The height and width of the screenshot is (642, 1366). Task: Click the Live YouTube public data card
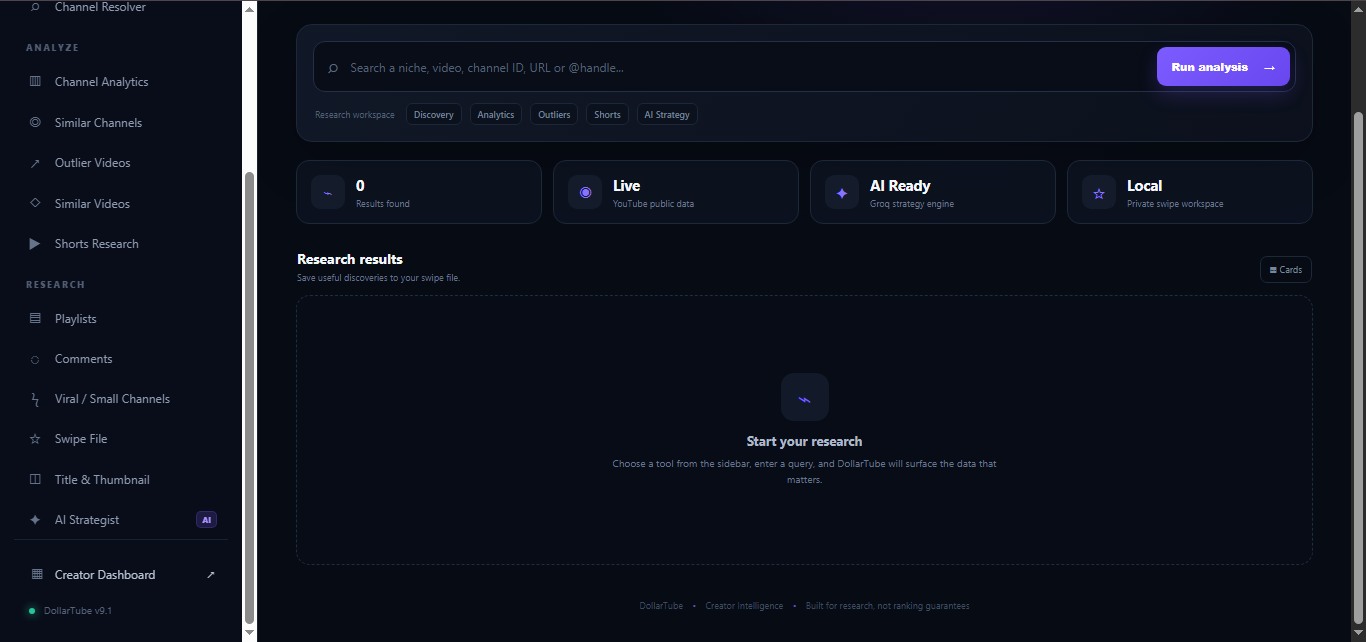coord(676,192)
